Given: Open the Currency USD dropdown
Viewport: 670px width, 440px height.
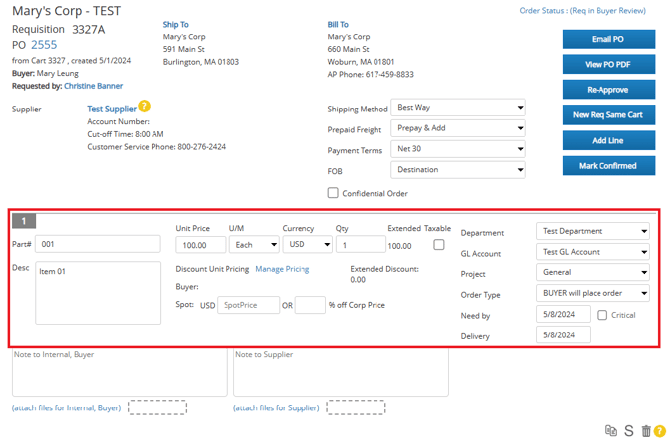Looking at the screenshot, I should (x=307, y=245).
